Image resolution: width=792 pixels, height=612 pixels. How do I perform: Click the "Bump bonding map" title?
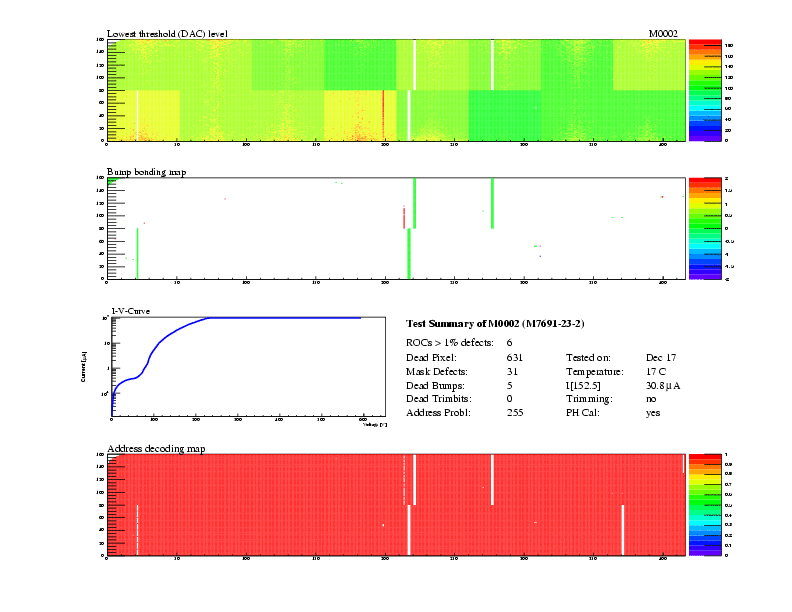[x=146, y=172]
